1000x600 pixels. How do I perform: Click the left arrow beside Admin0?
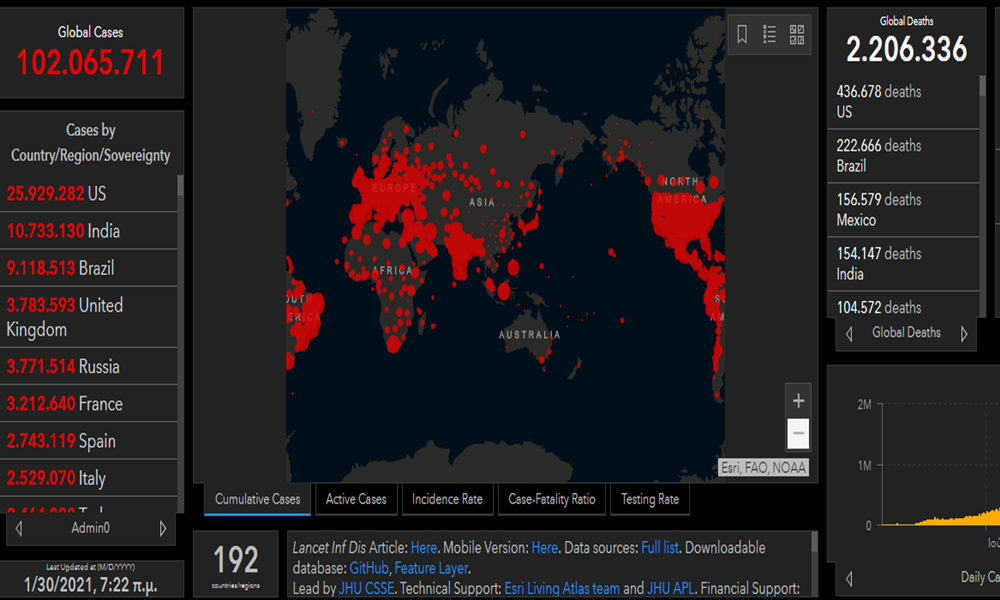pos(21,528)
